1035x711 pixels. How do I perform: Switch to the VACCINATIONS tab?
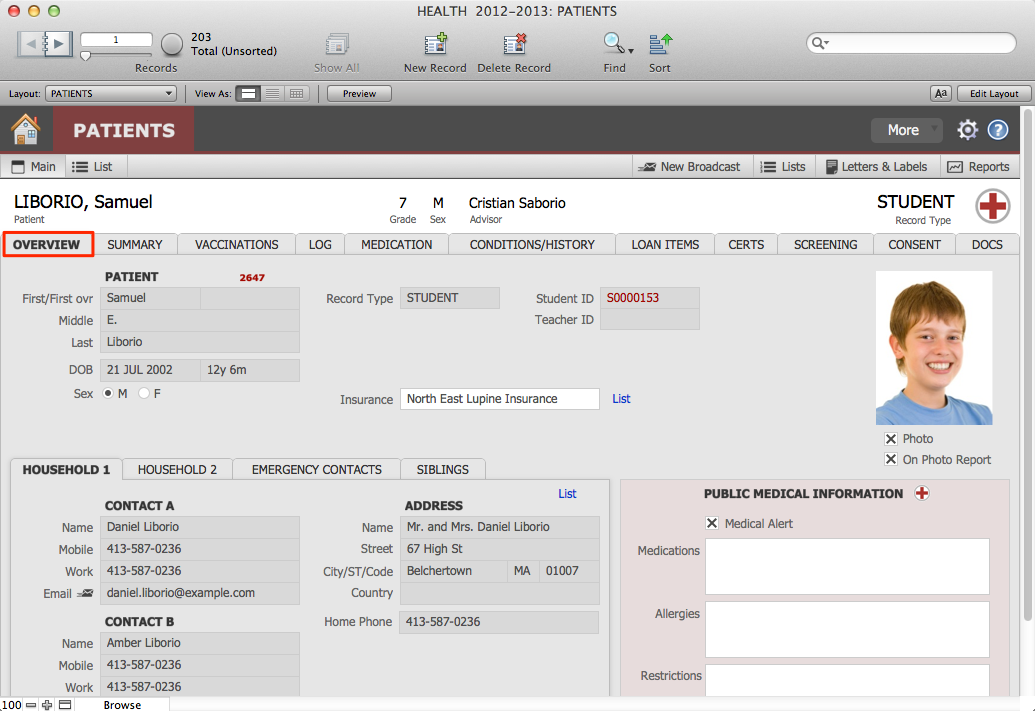pos(236,244)
